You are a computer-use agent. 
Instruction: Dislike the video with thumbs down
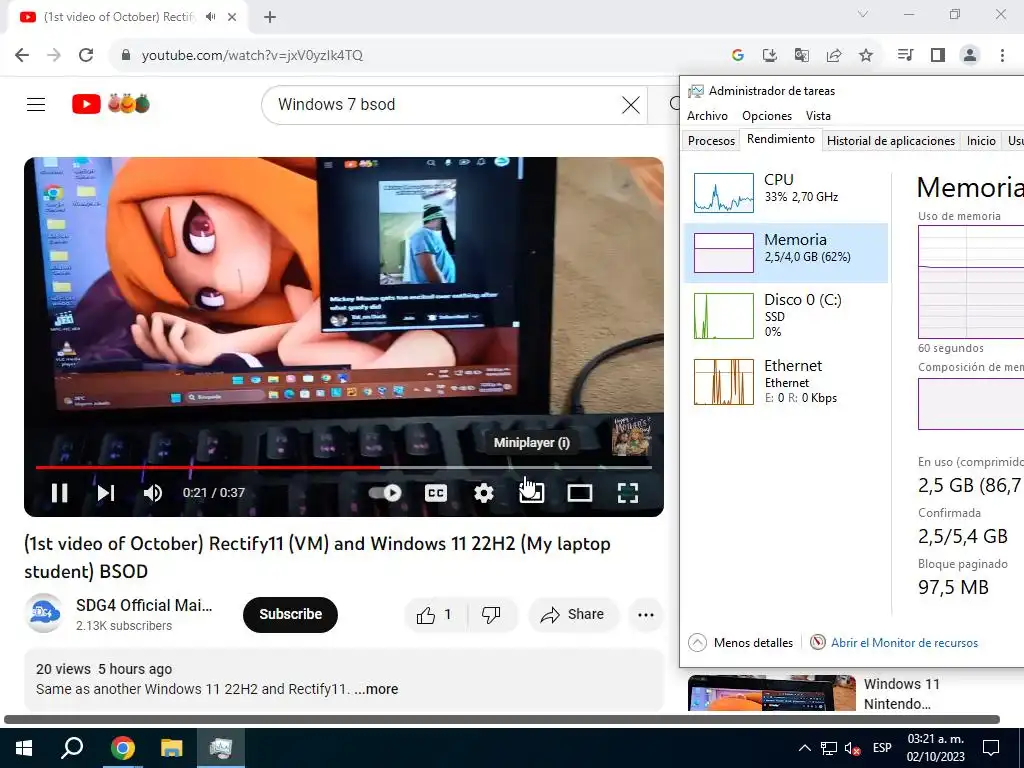(492, 615)
